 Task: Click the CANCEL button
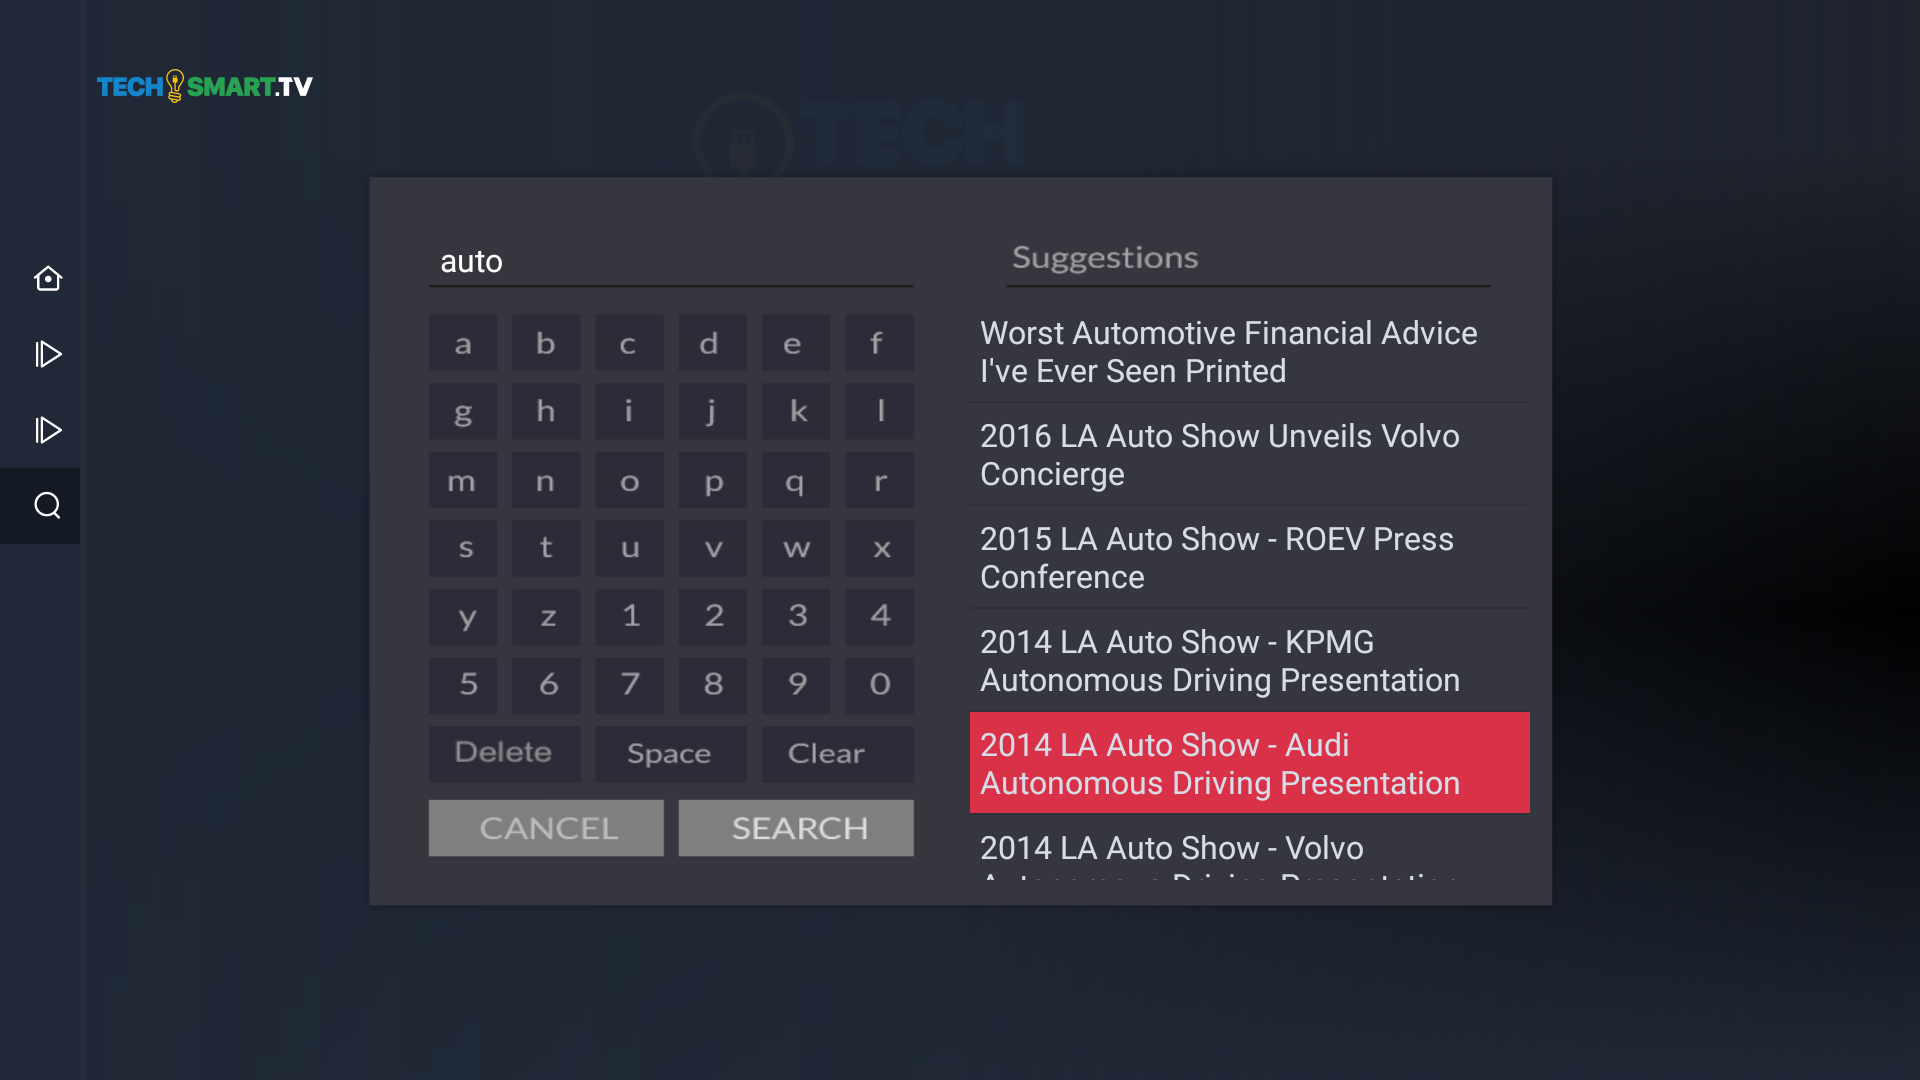coord(546,828)
